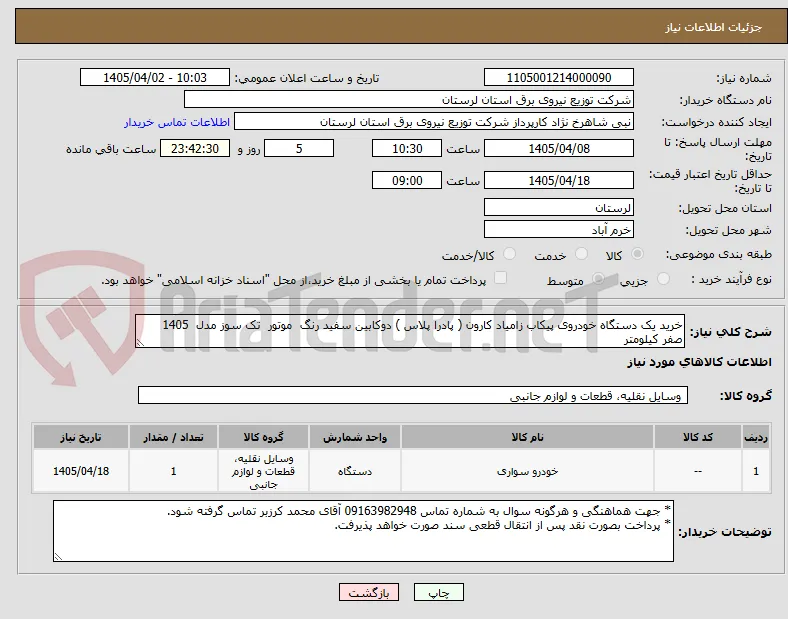Click the general need description text area
This screenshot has height=619, width=788.
[x=410, y=332]
